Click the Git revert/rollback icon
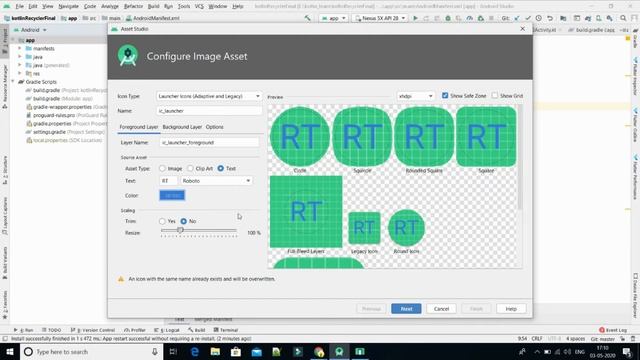 [550, 18]
